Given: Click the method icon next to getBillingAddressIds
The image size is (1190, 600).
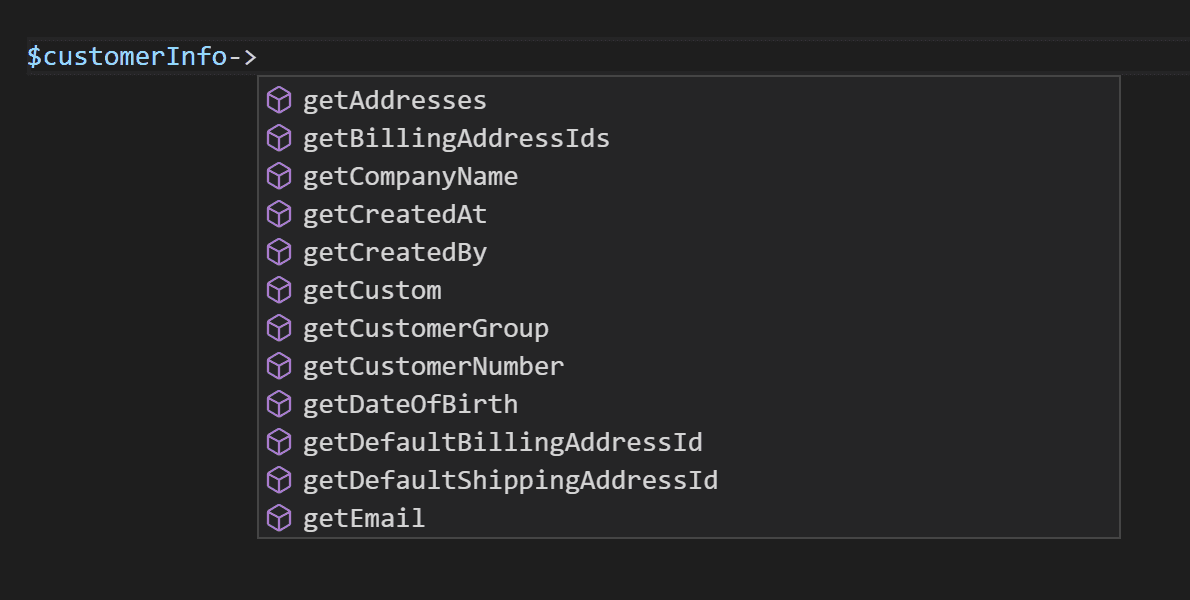Looking at the screenshot, I should click(x=278, y=138).
